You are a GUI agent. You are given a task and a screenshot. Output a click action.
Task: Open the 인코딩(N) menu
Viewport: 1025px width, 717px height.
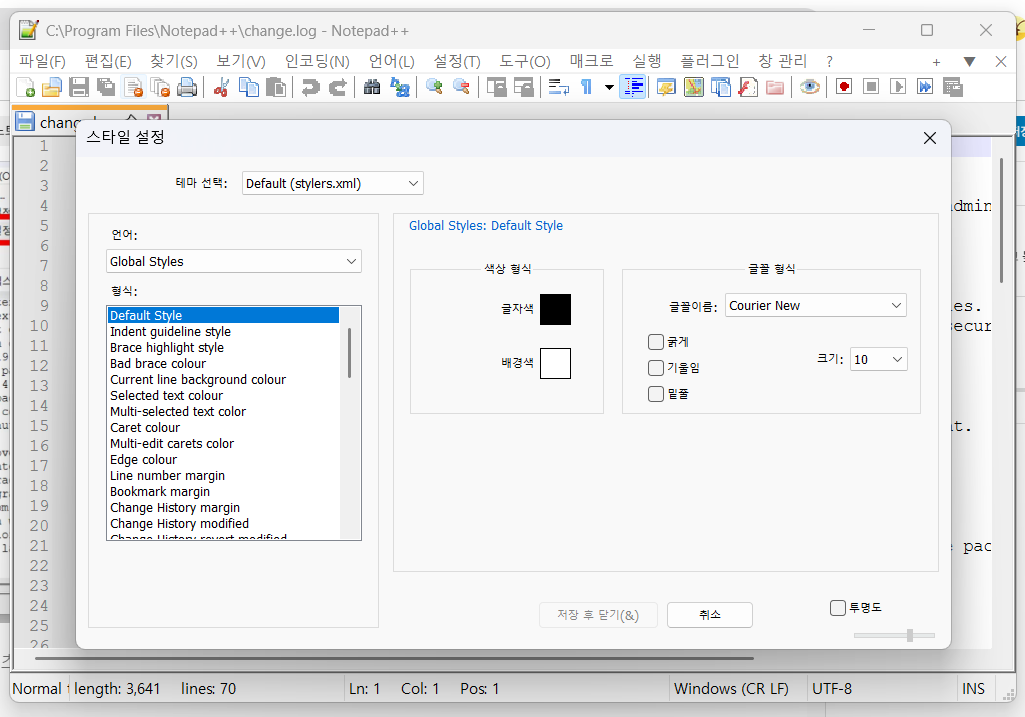[x=317, y=61]
